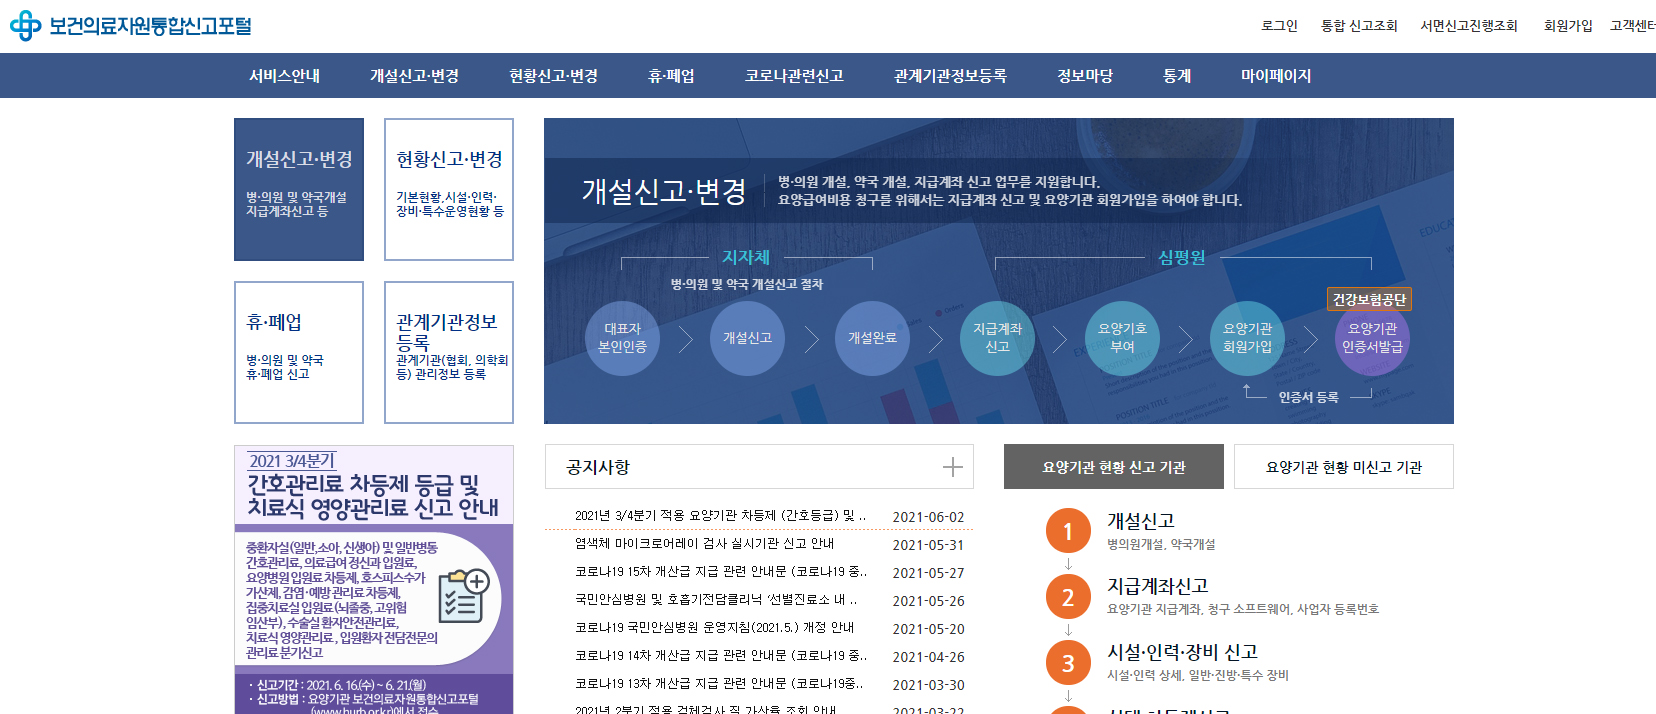Open the 간호관리료 차등제 신고 안내 banner
1656x714 pixels.
(373, 578)
